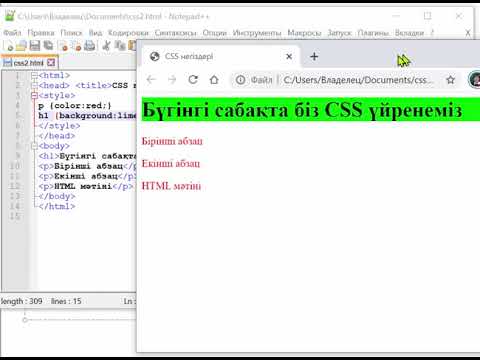The height and width of the screenshot is (360, 480).
Task: Open the Правка menu
Action: click(x=41, y=33)
